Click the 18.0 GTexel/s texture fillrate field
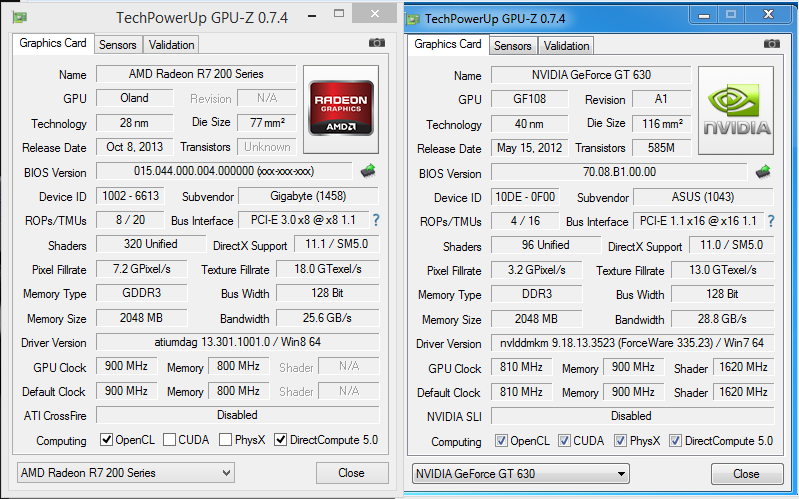Screen dimensions: 799x499 click(x=328, y=269)
